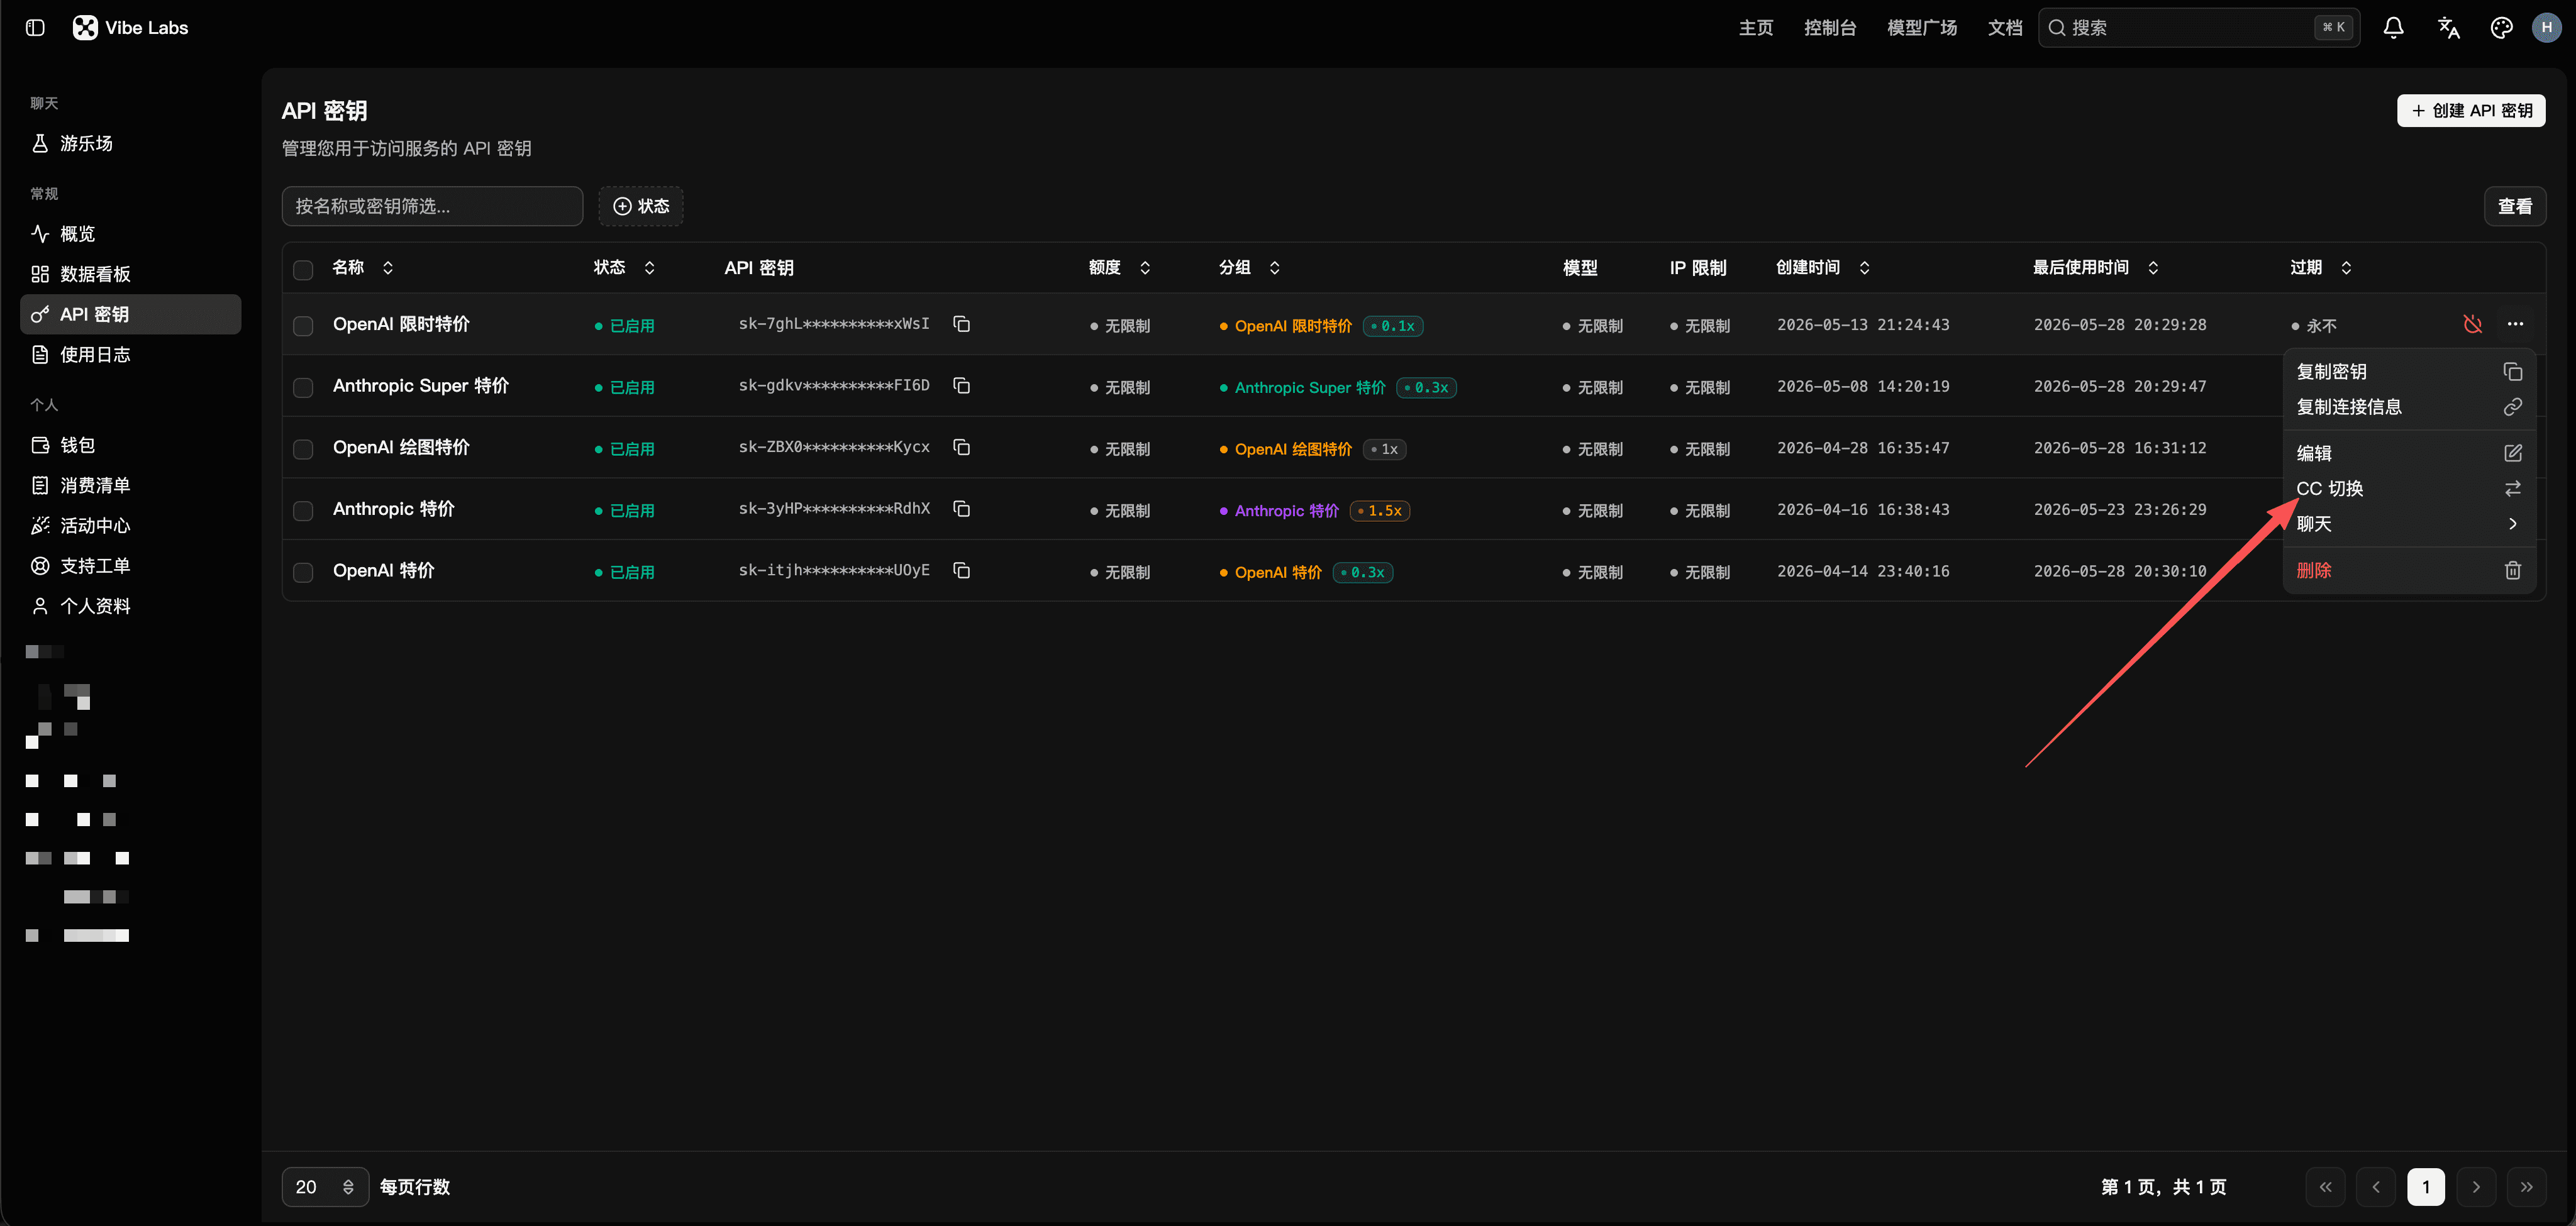Toggle the select-all checkbox in the table header
Viewport: 2576px width, 1226px height.
303,269
